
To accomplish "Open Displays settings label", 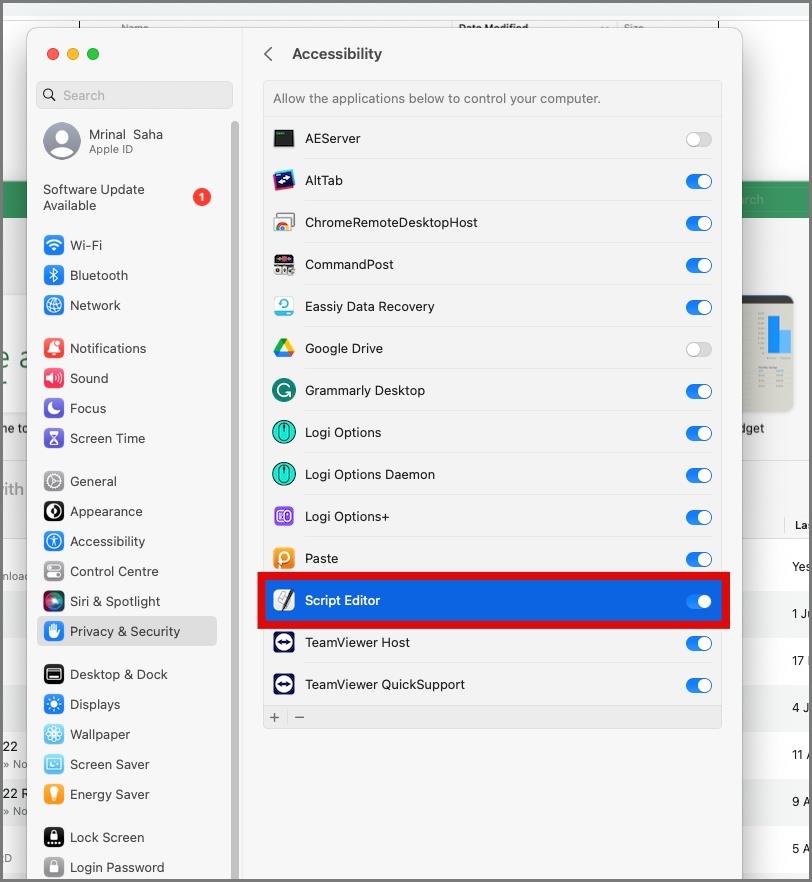I will (x=95, y=704).
